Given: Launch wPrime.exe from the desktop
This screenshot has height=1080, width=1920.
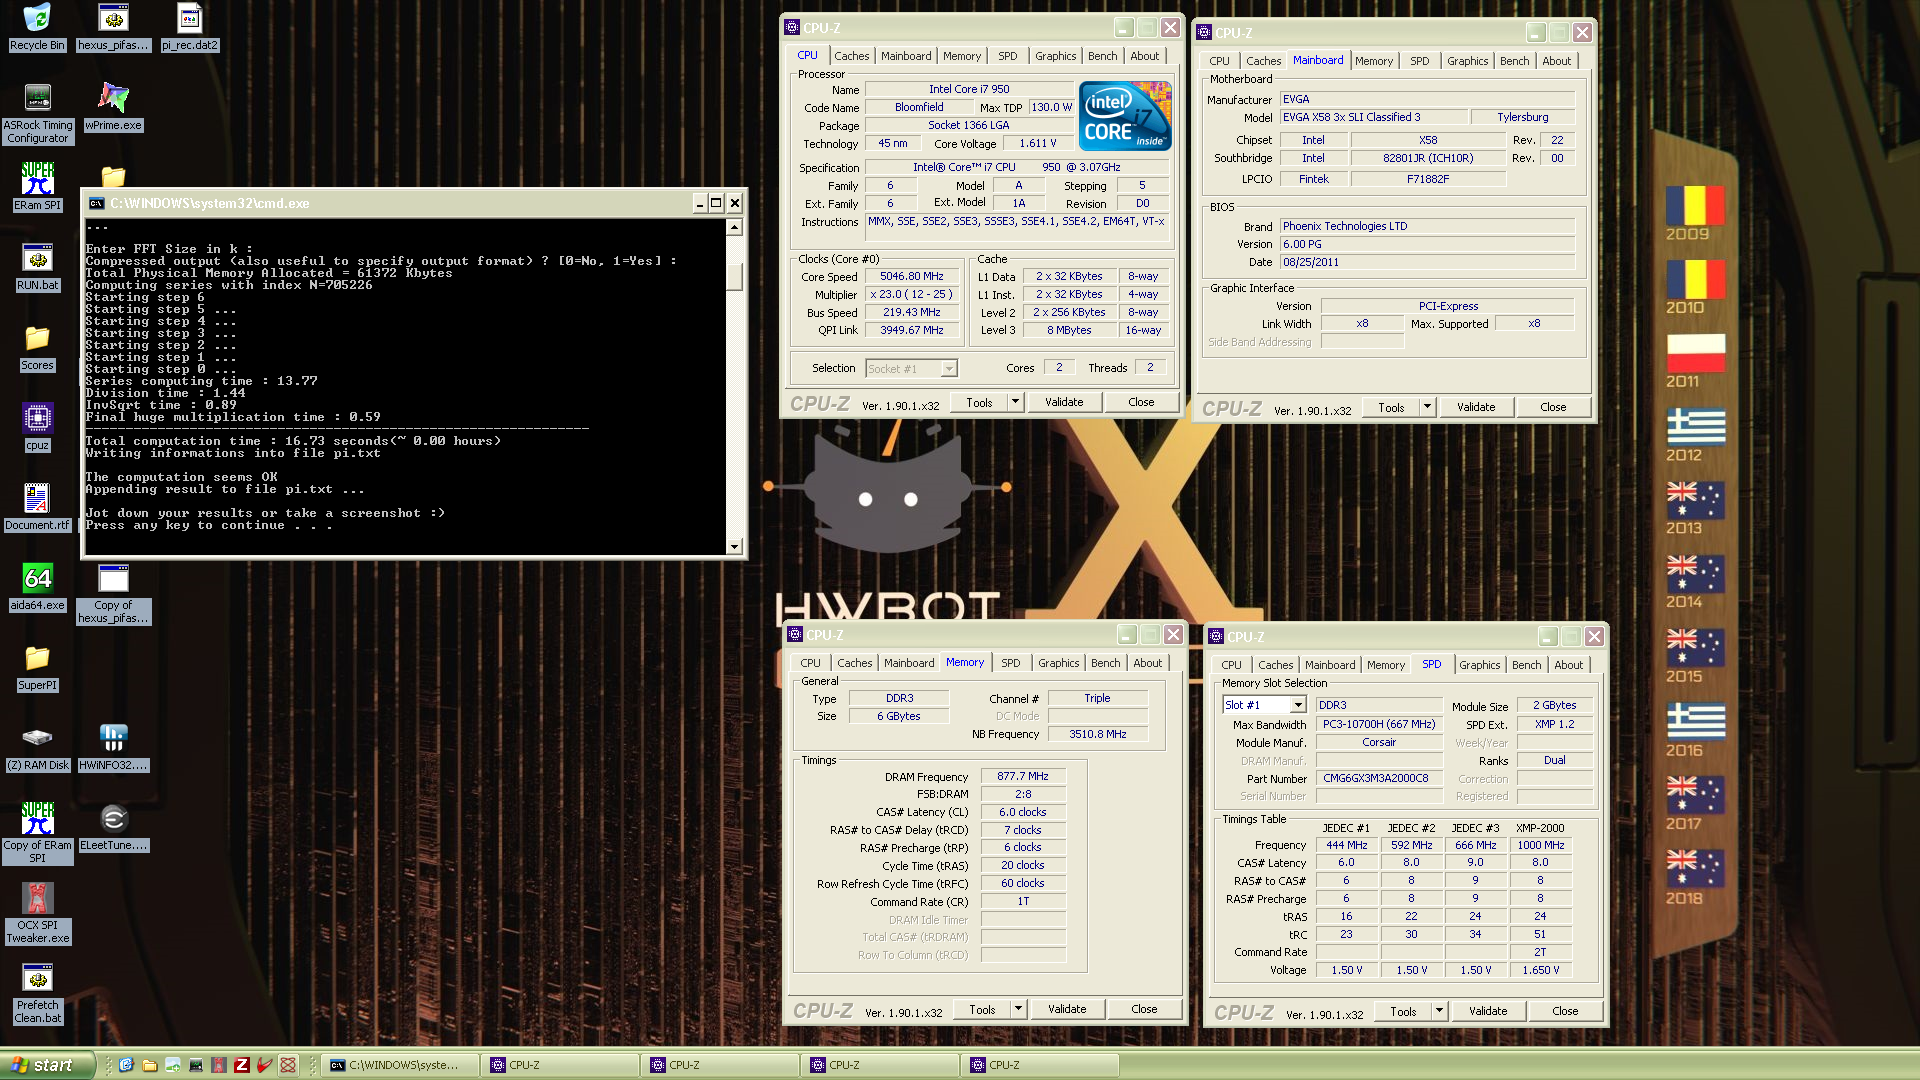Looking at the screenshot, I should click(113, 106).
